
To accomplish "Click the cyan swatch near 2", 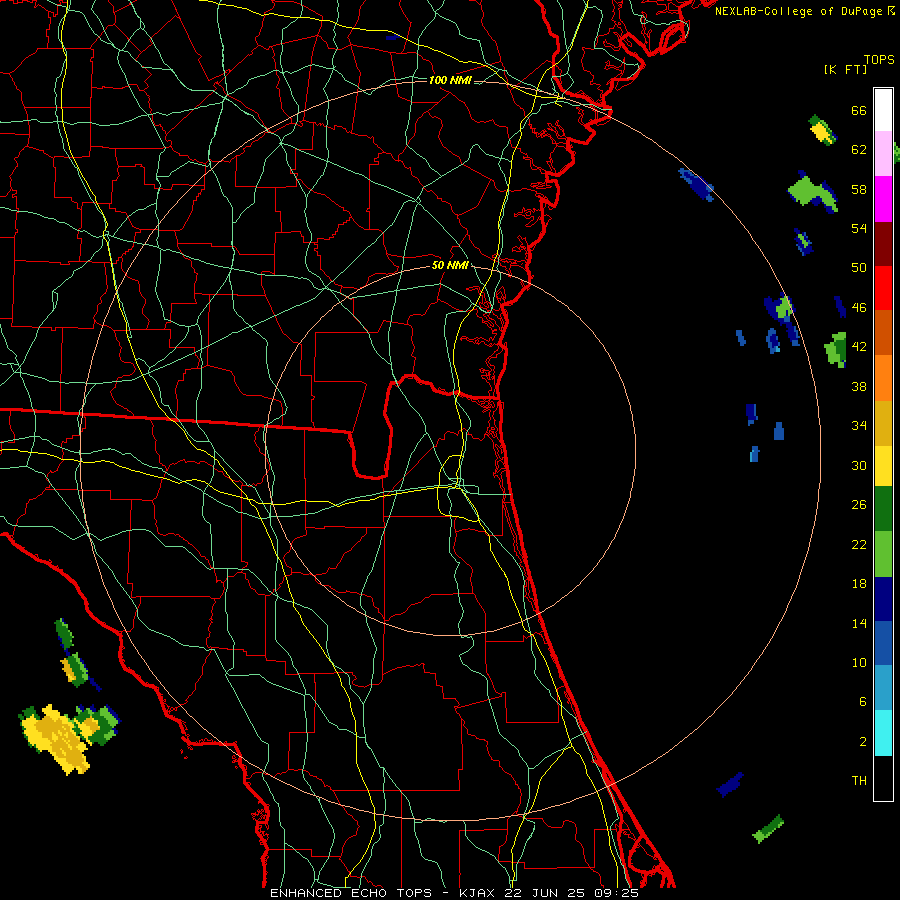I will point(883,733).
